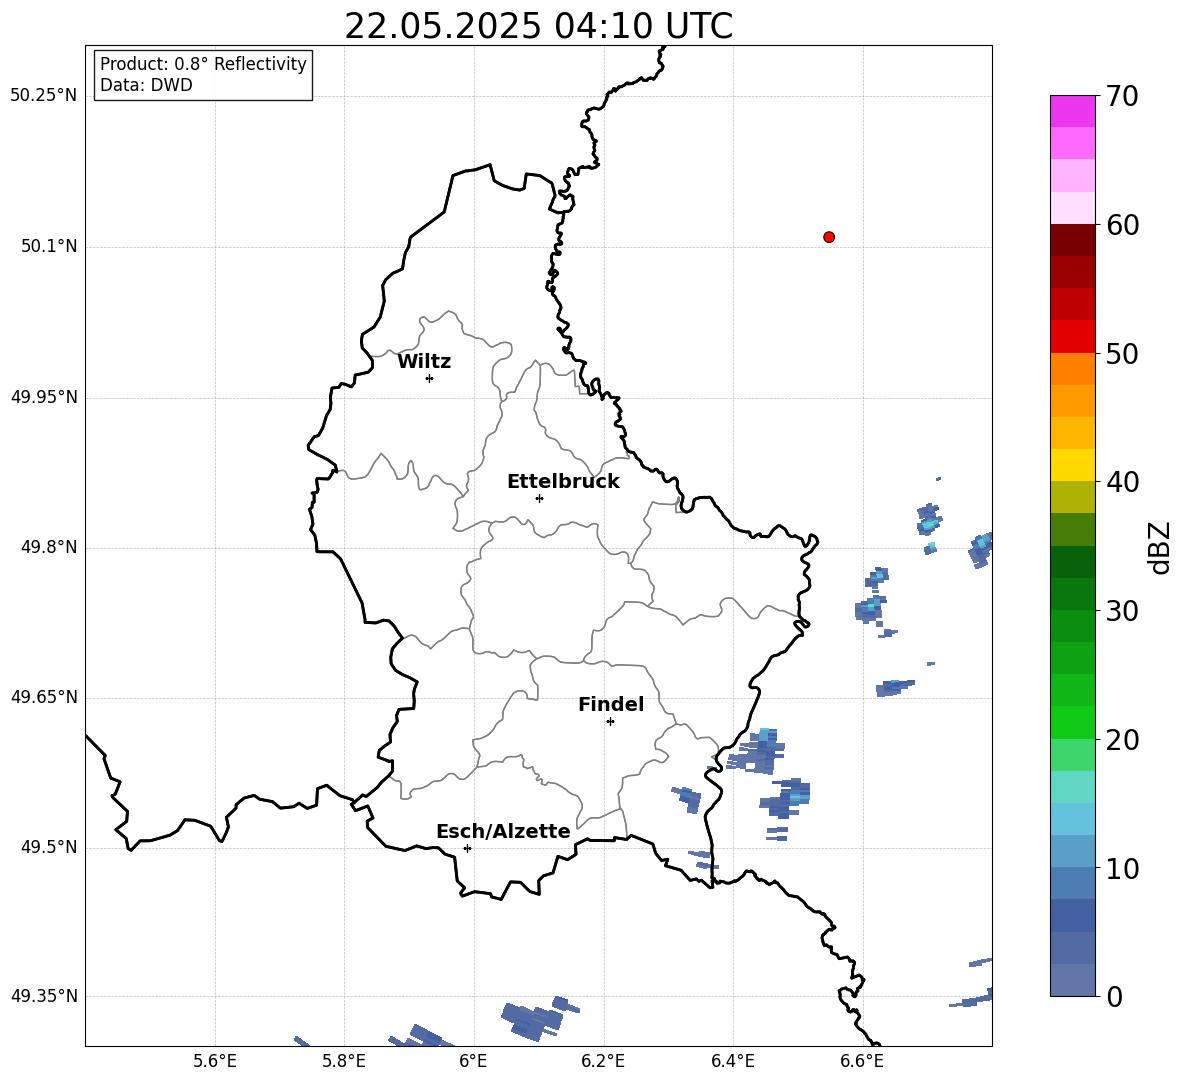Screen dimensions: 1184x1081
Task: Click the 40 colorbar tick label
Action: [1122, 482]
